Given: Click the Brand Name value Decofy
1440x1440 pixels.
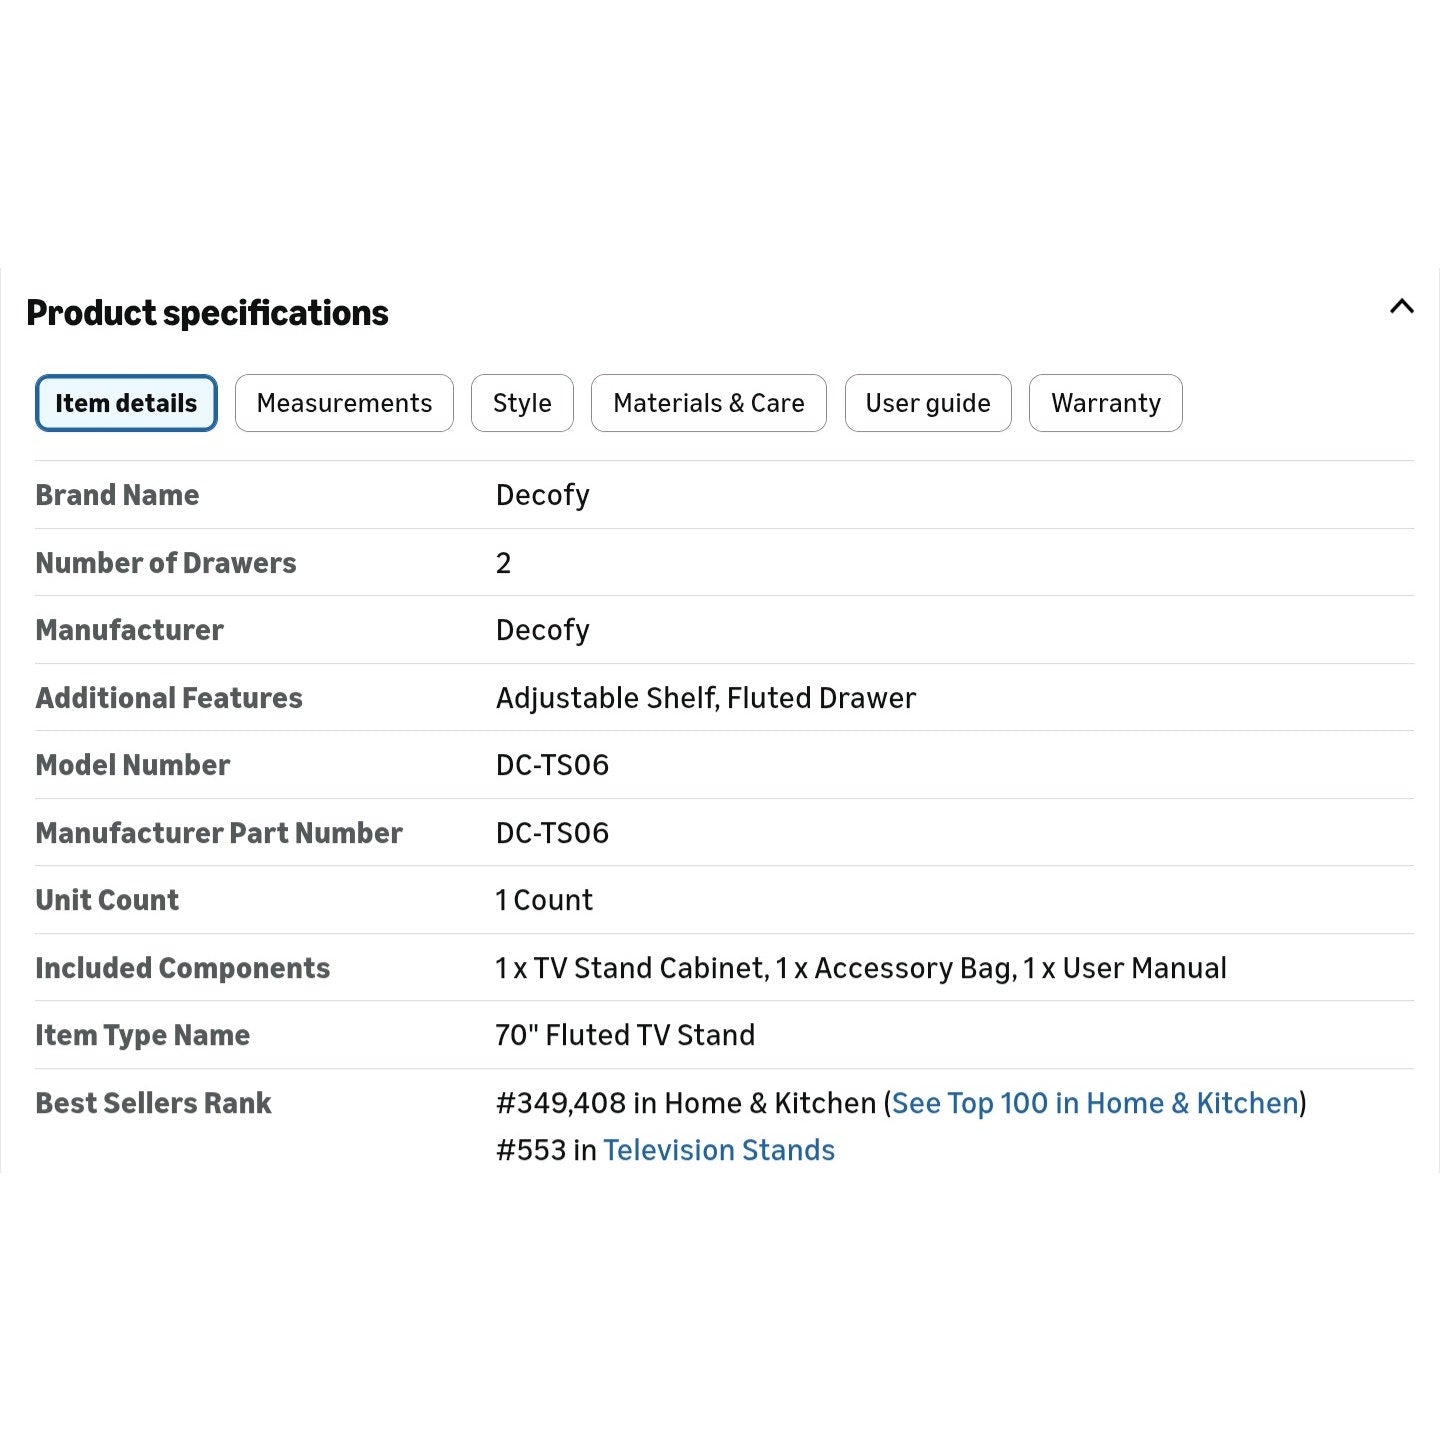Looking at the screenshot, I should pos(543,495).
